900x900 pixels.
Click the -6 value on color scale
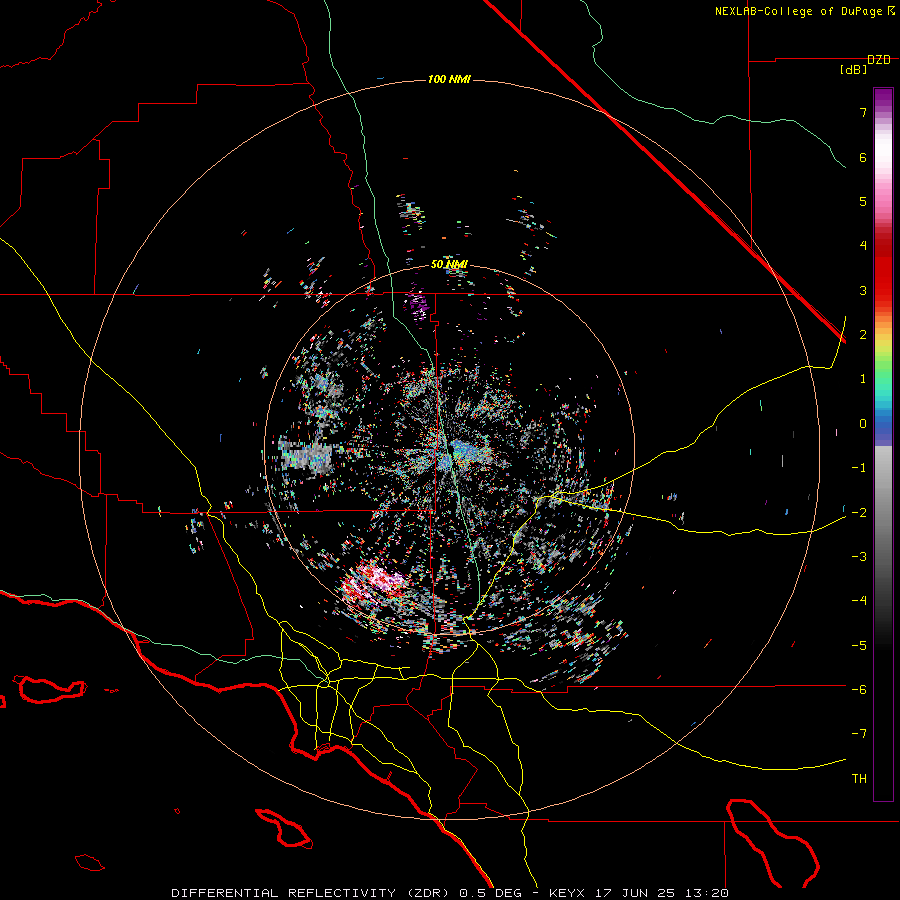pos(859,689)
